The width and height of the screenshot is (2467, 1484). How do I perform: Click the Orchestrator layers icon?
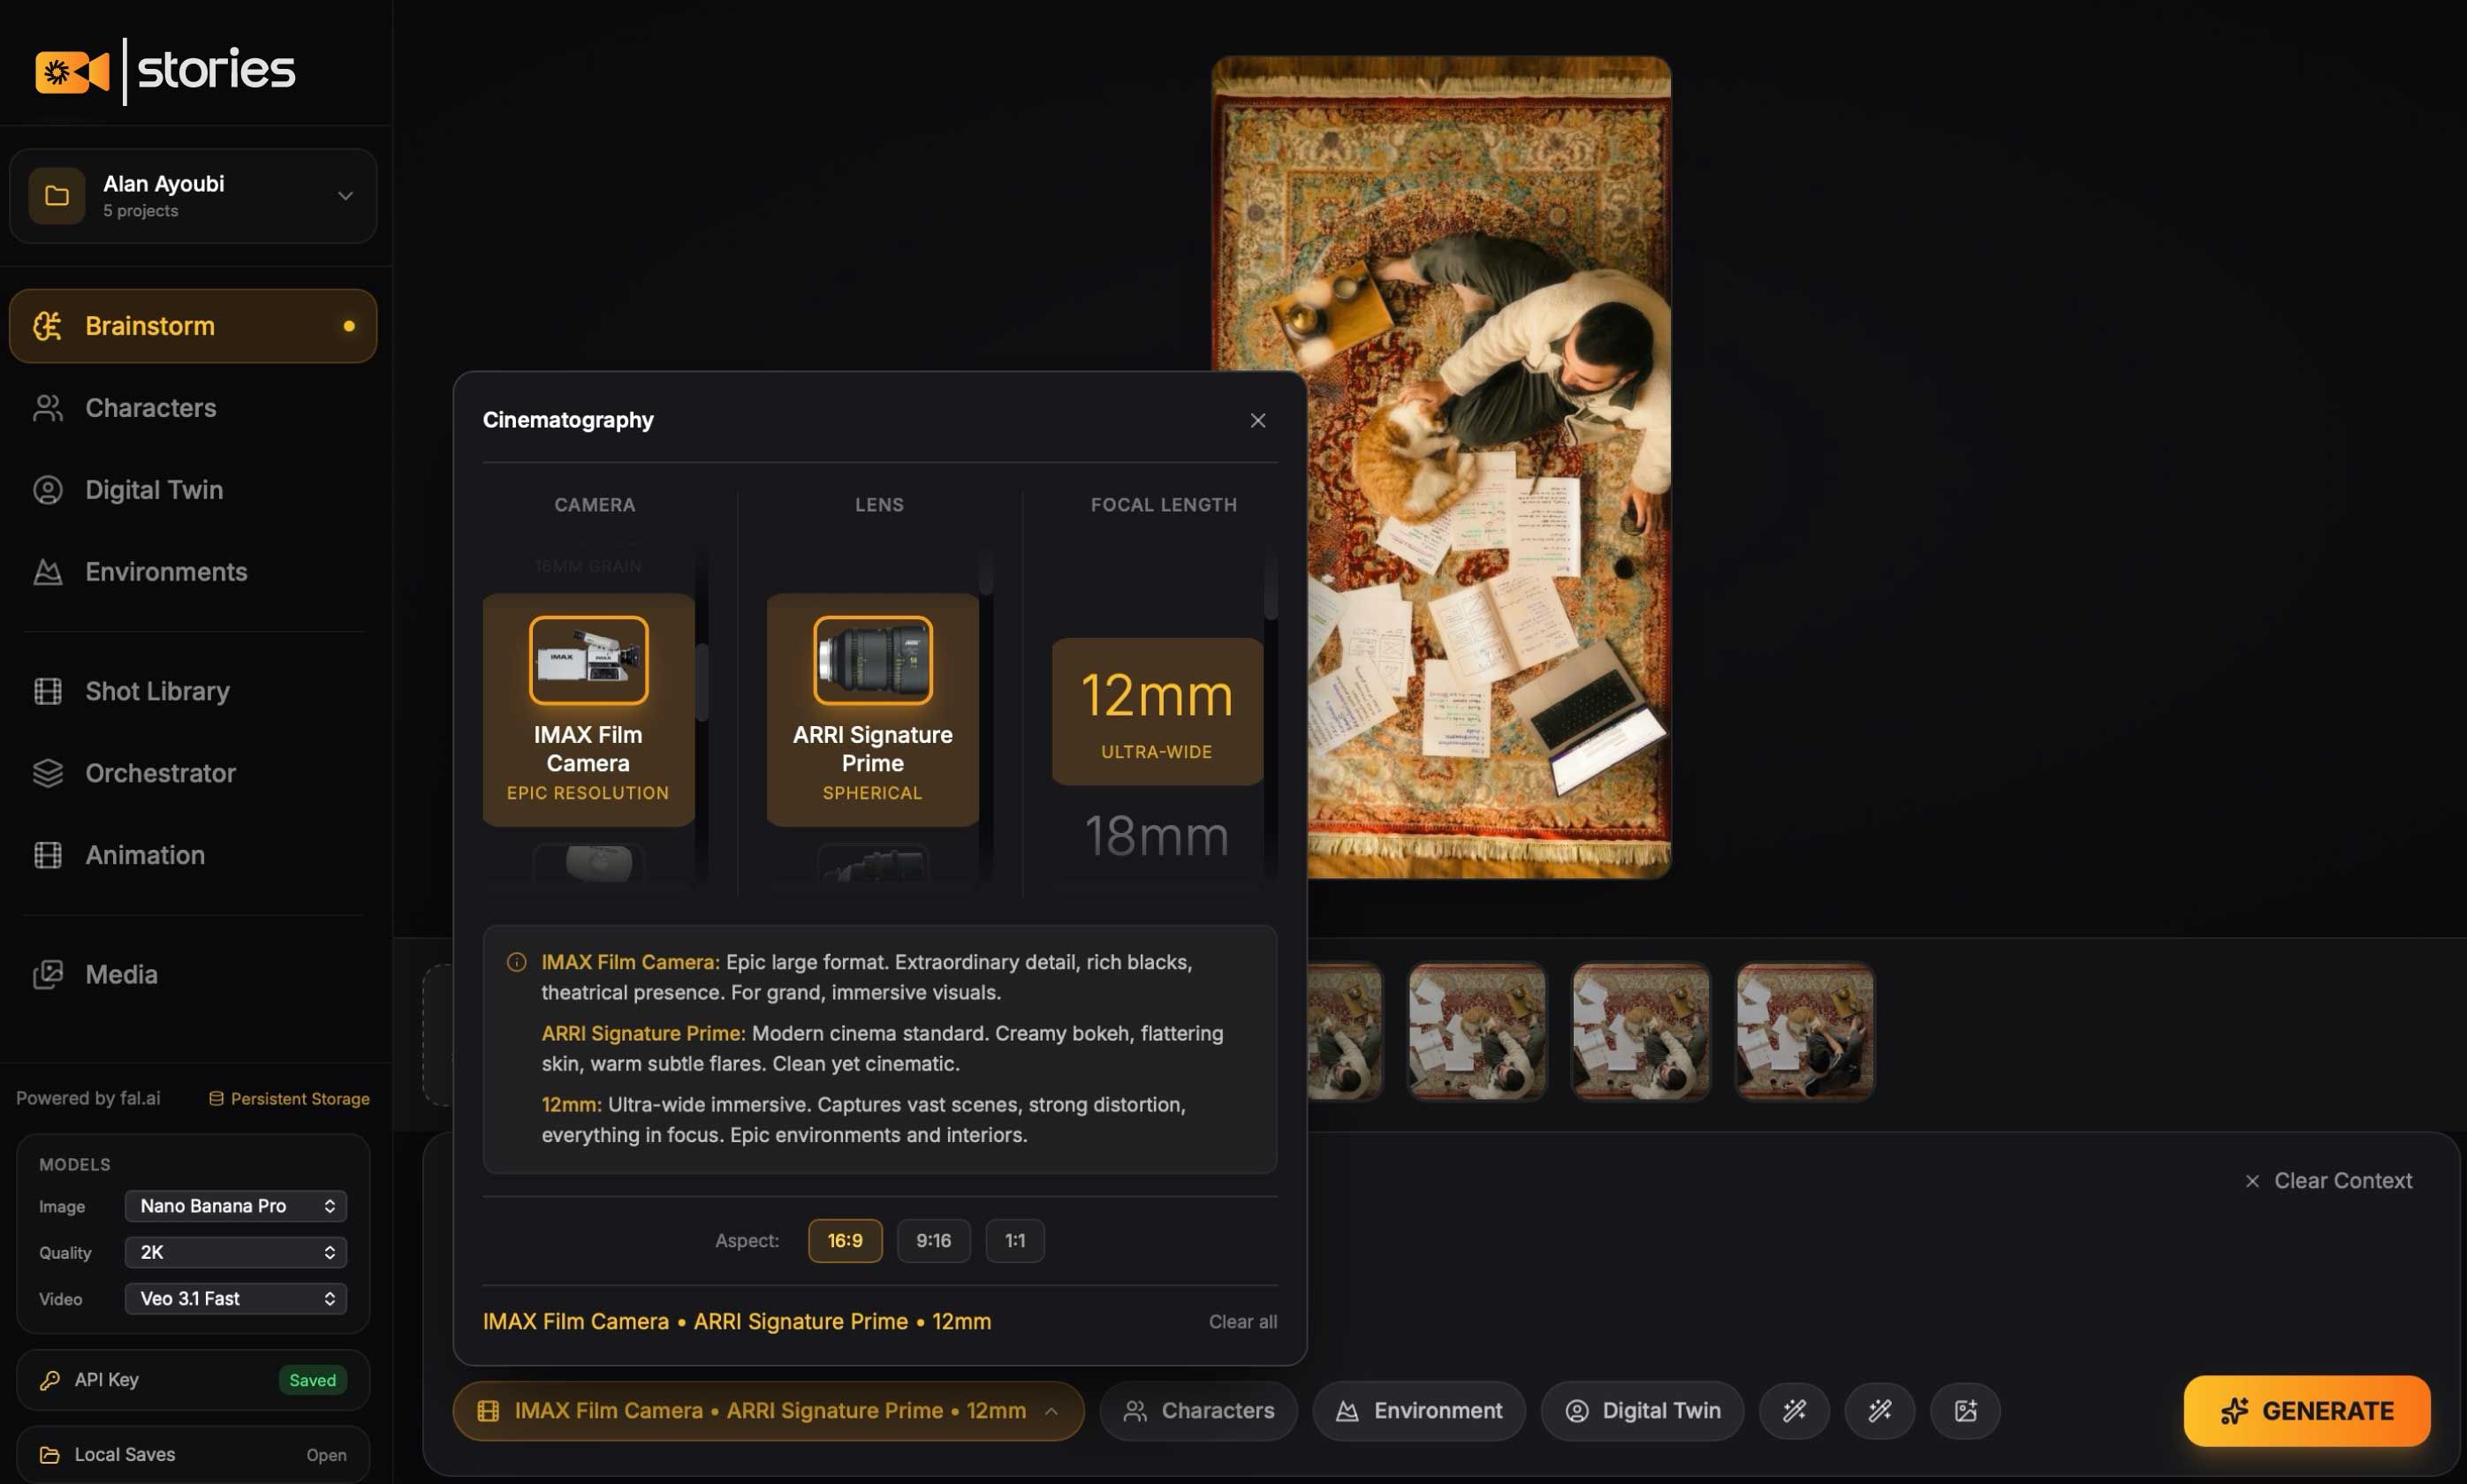point(48,773)
